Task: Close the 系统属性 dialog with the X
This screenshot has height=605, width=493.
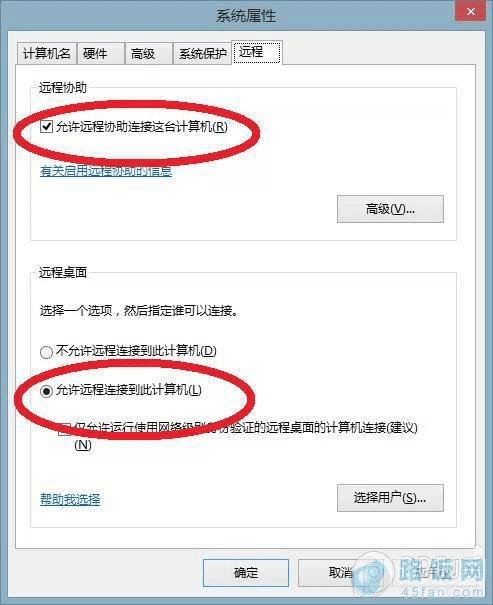Action: (471, 12)
